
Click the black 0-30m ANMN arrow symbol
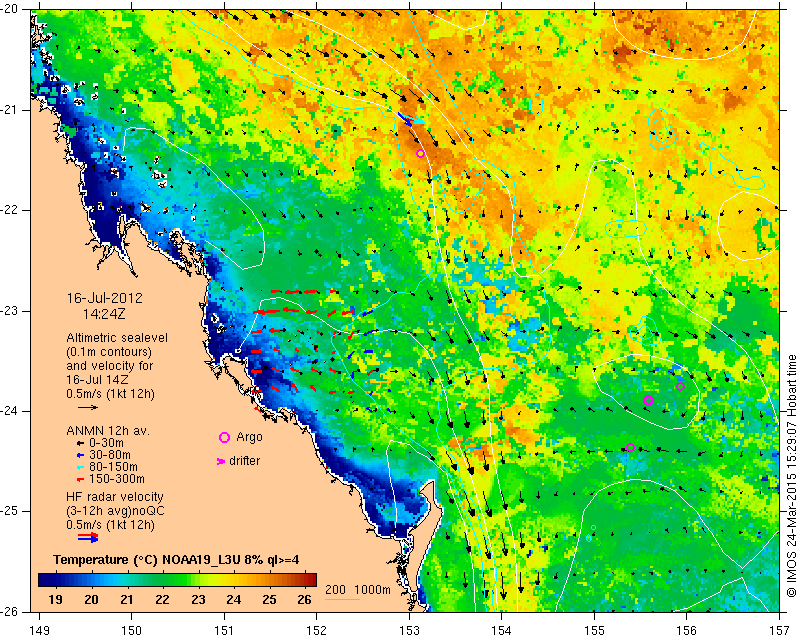80,443
